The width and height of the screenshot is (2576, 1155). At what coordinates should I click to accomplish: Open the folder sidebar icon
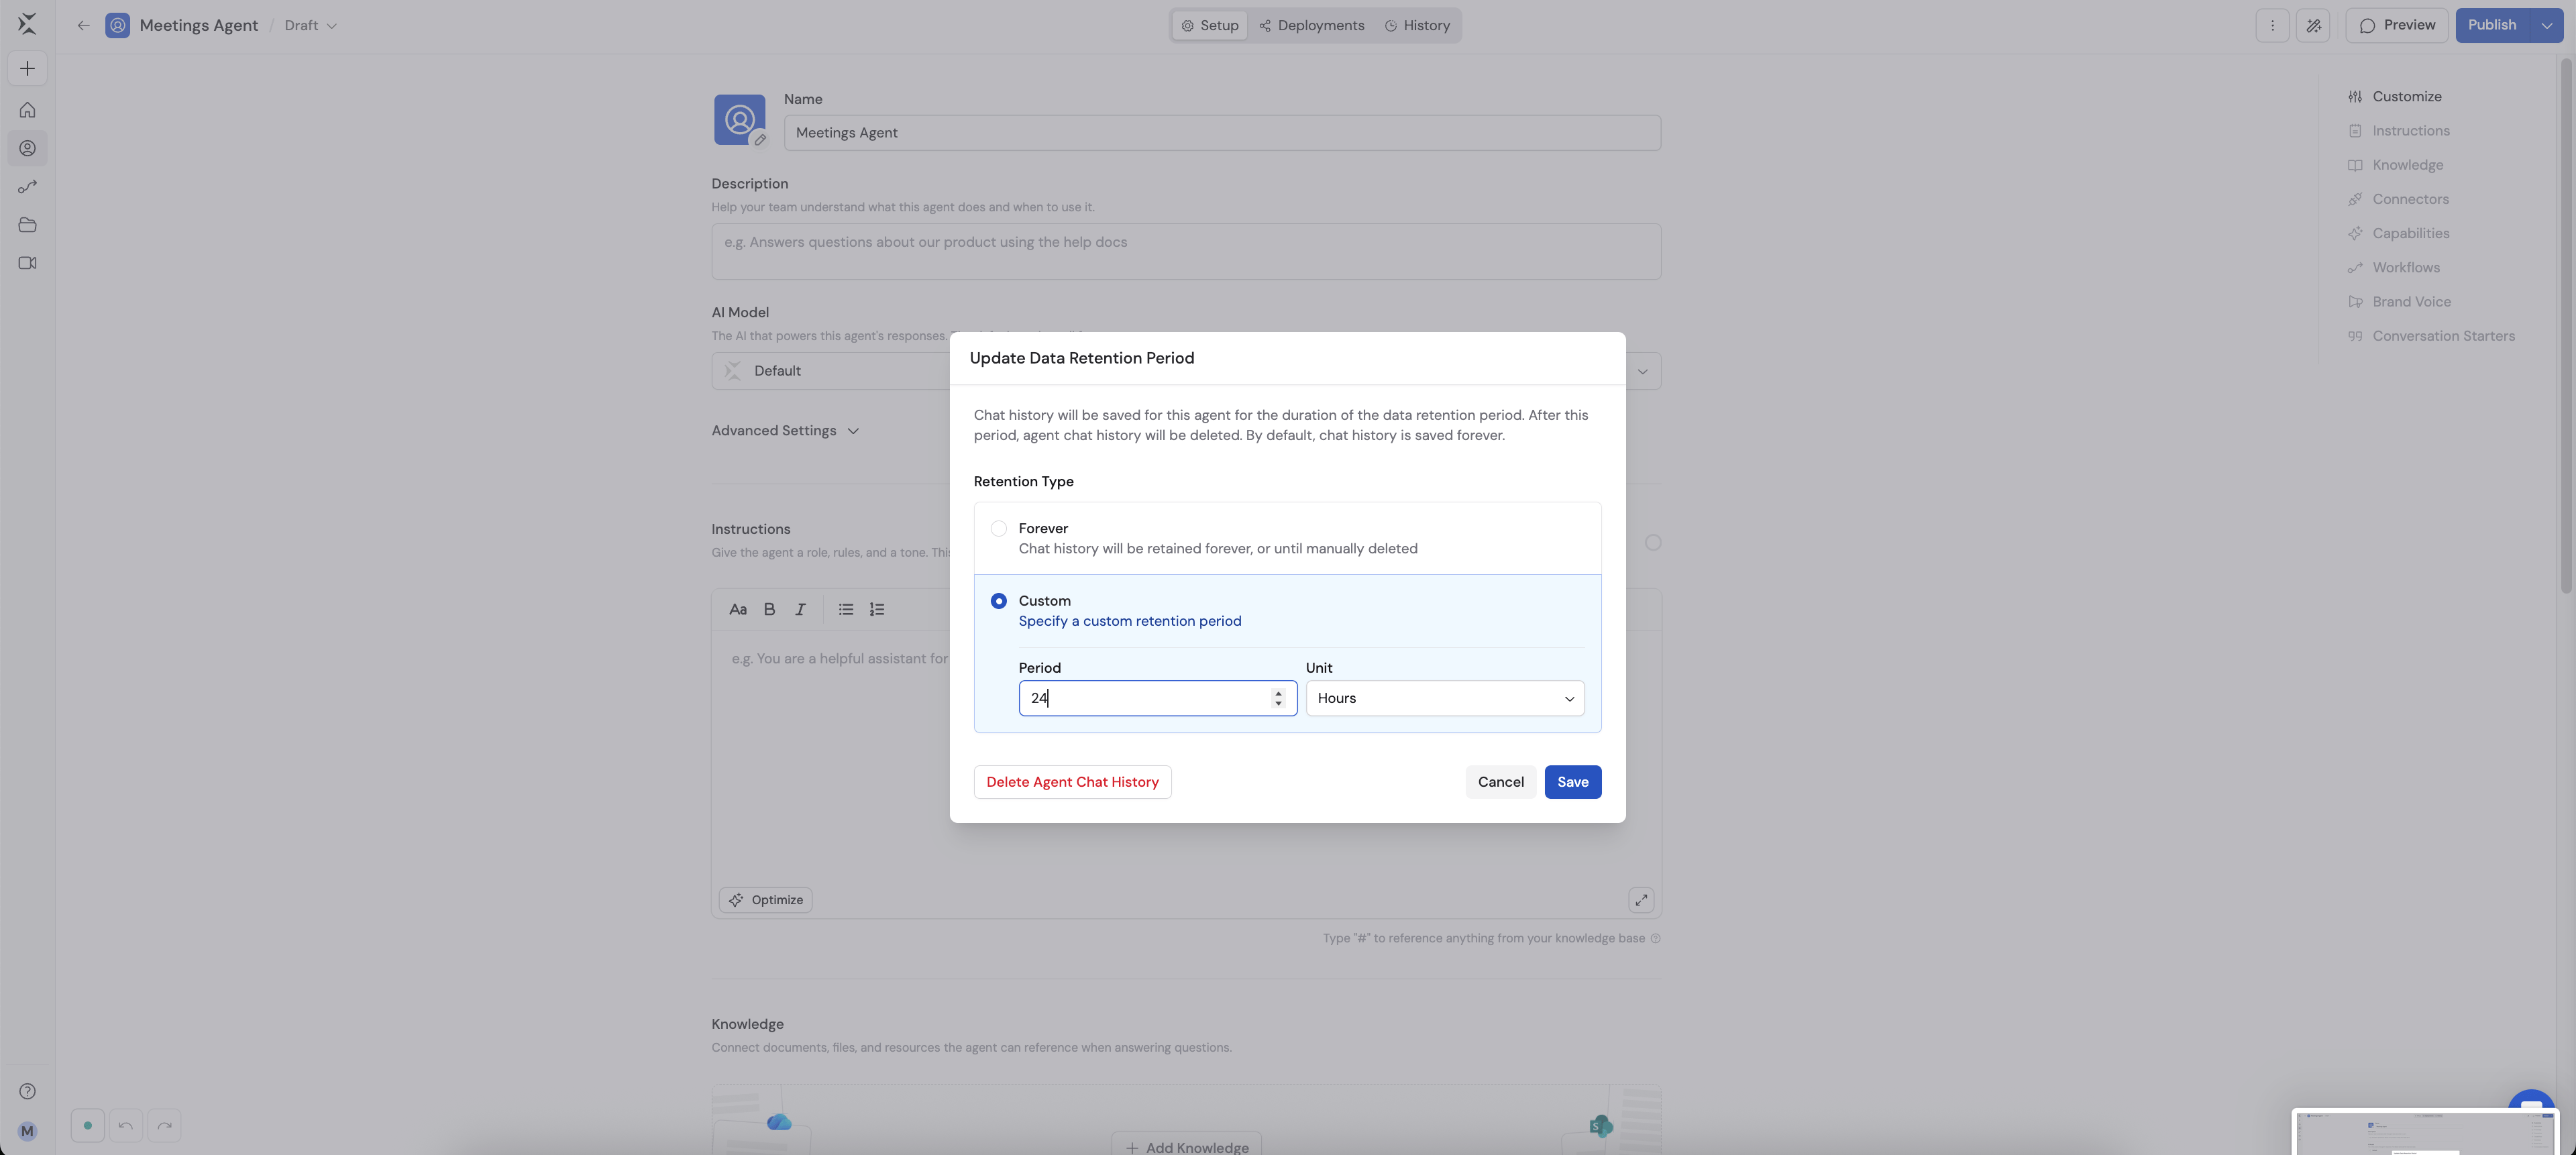click(x=27, y=225)
